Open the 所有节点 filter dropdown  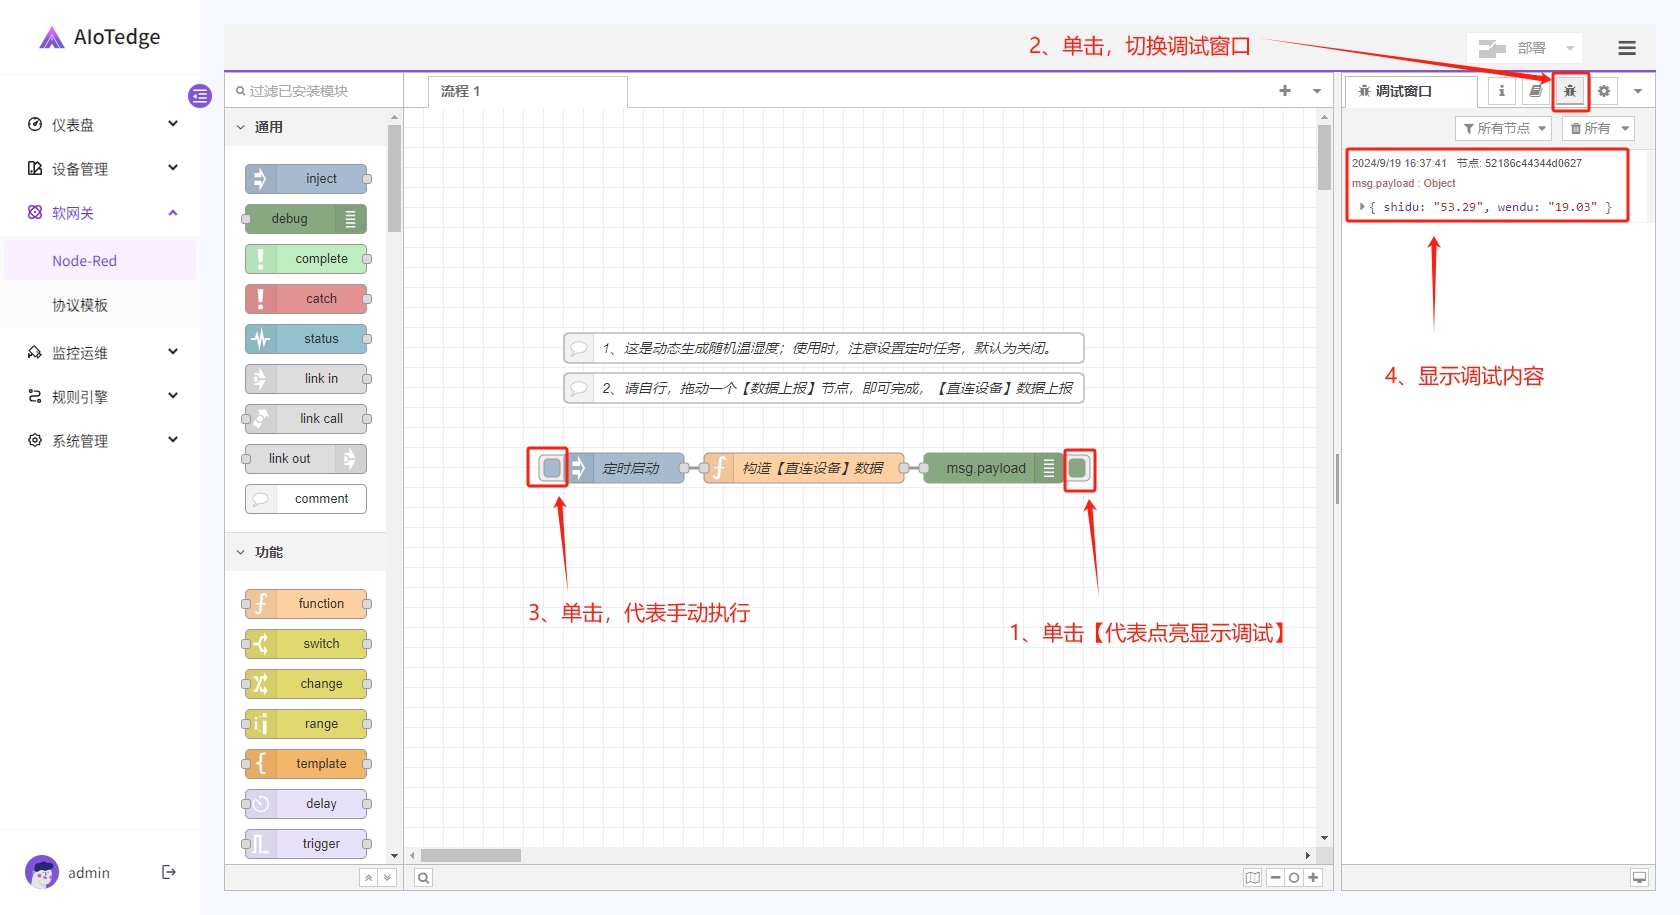coord(1503,128)
